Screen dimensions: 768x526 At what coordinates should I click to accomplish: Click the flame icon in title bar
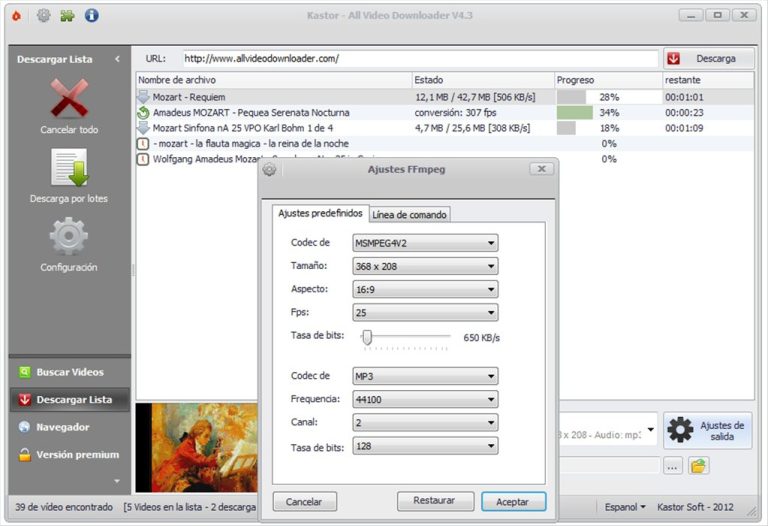(x=16, y=16)
